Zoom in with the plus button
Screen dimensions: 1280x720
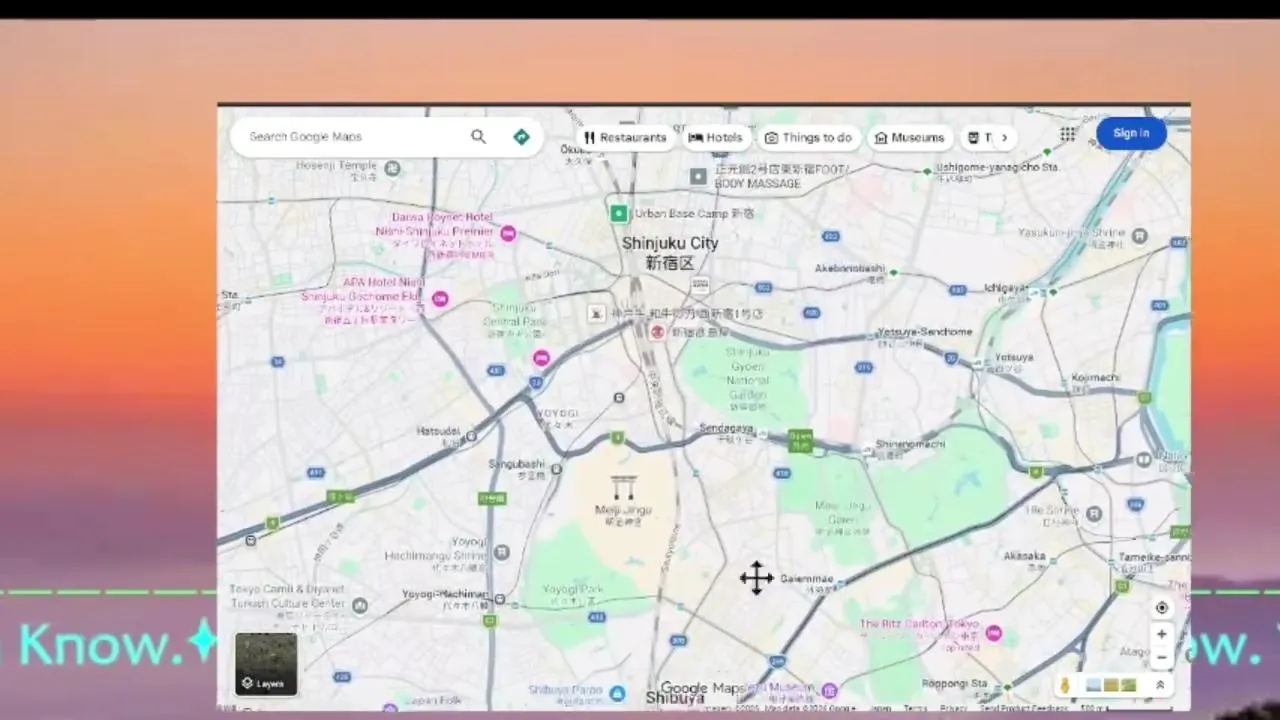pos(1161,634)
